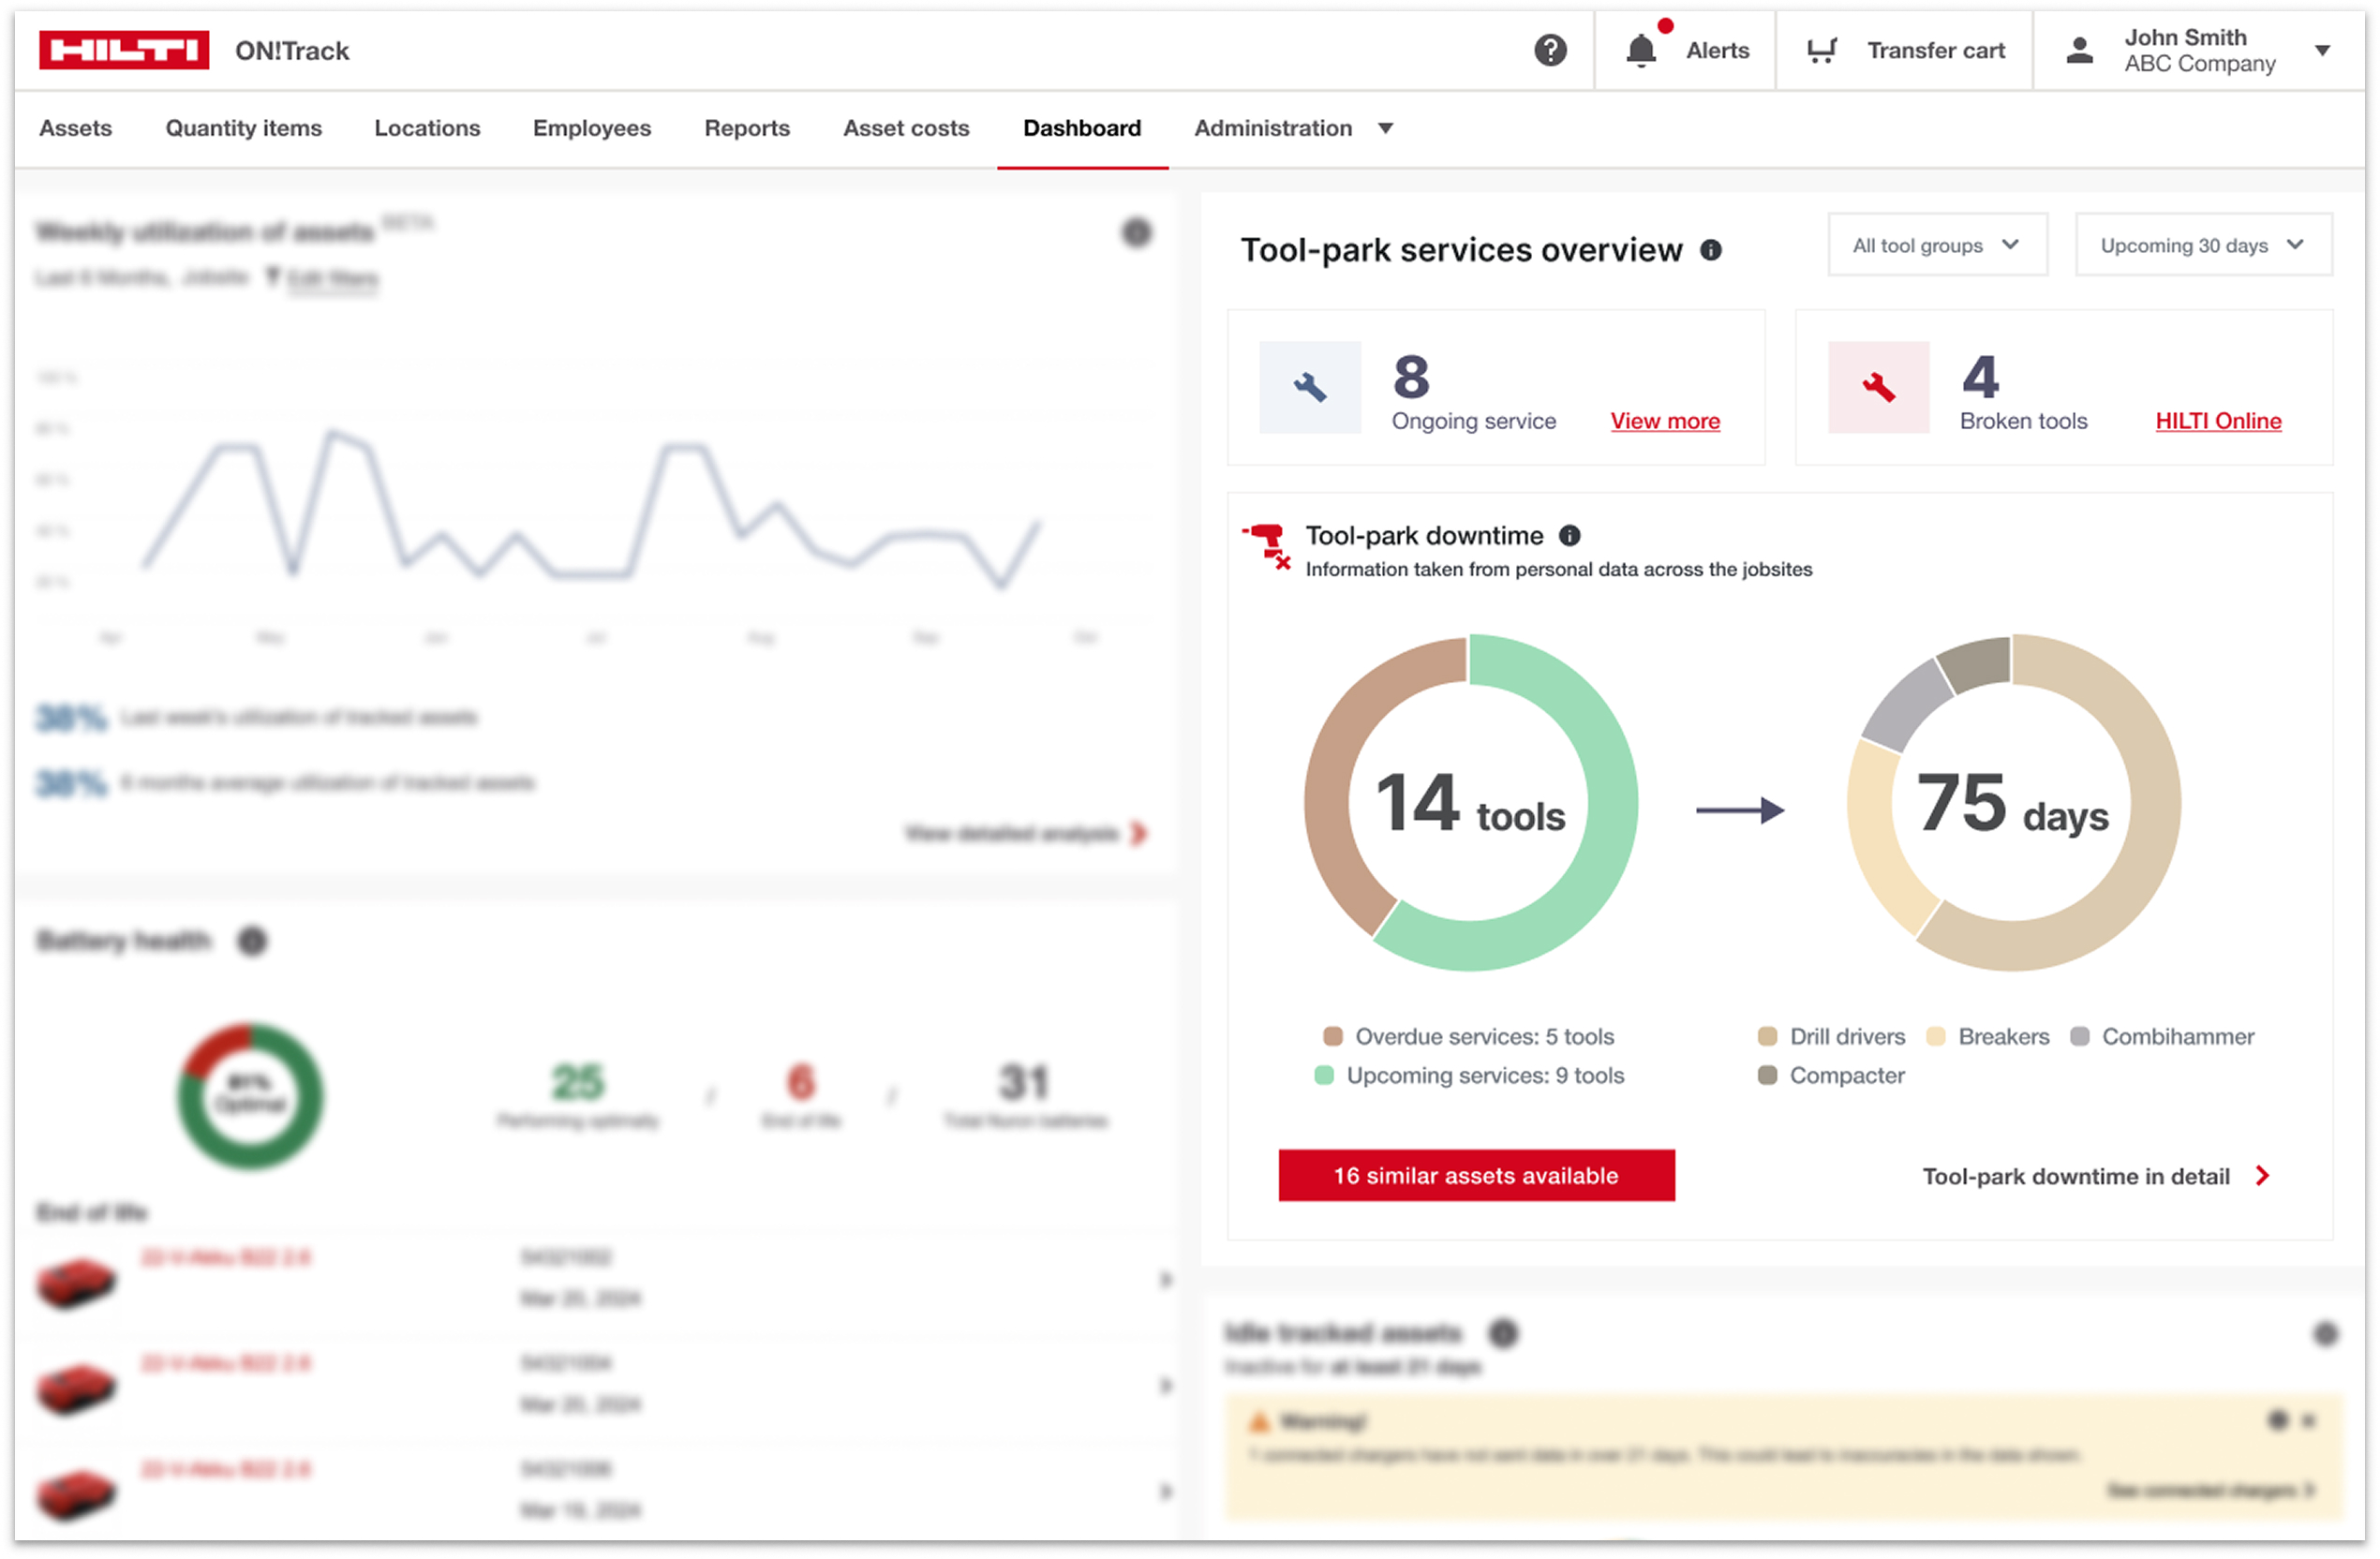Click the red wrench Broken tools icon

point(1878,387)
